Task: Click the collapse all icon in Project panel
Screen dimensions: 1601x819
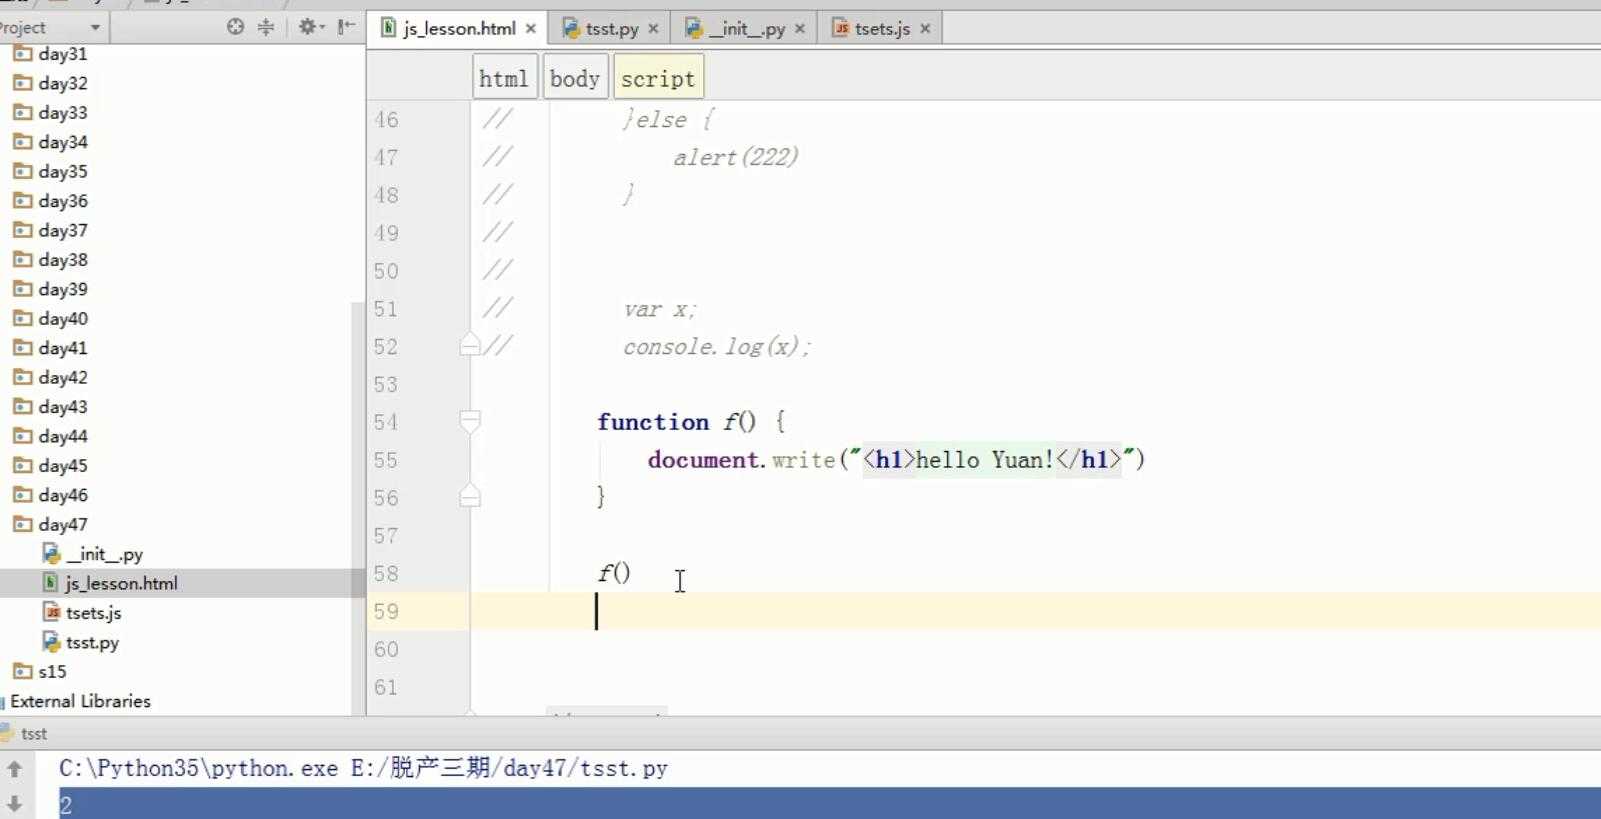Action: point(266,27)
